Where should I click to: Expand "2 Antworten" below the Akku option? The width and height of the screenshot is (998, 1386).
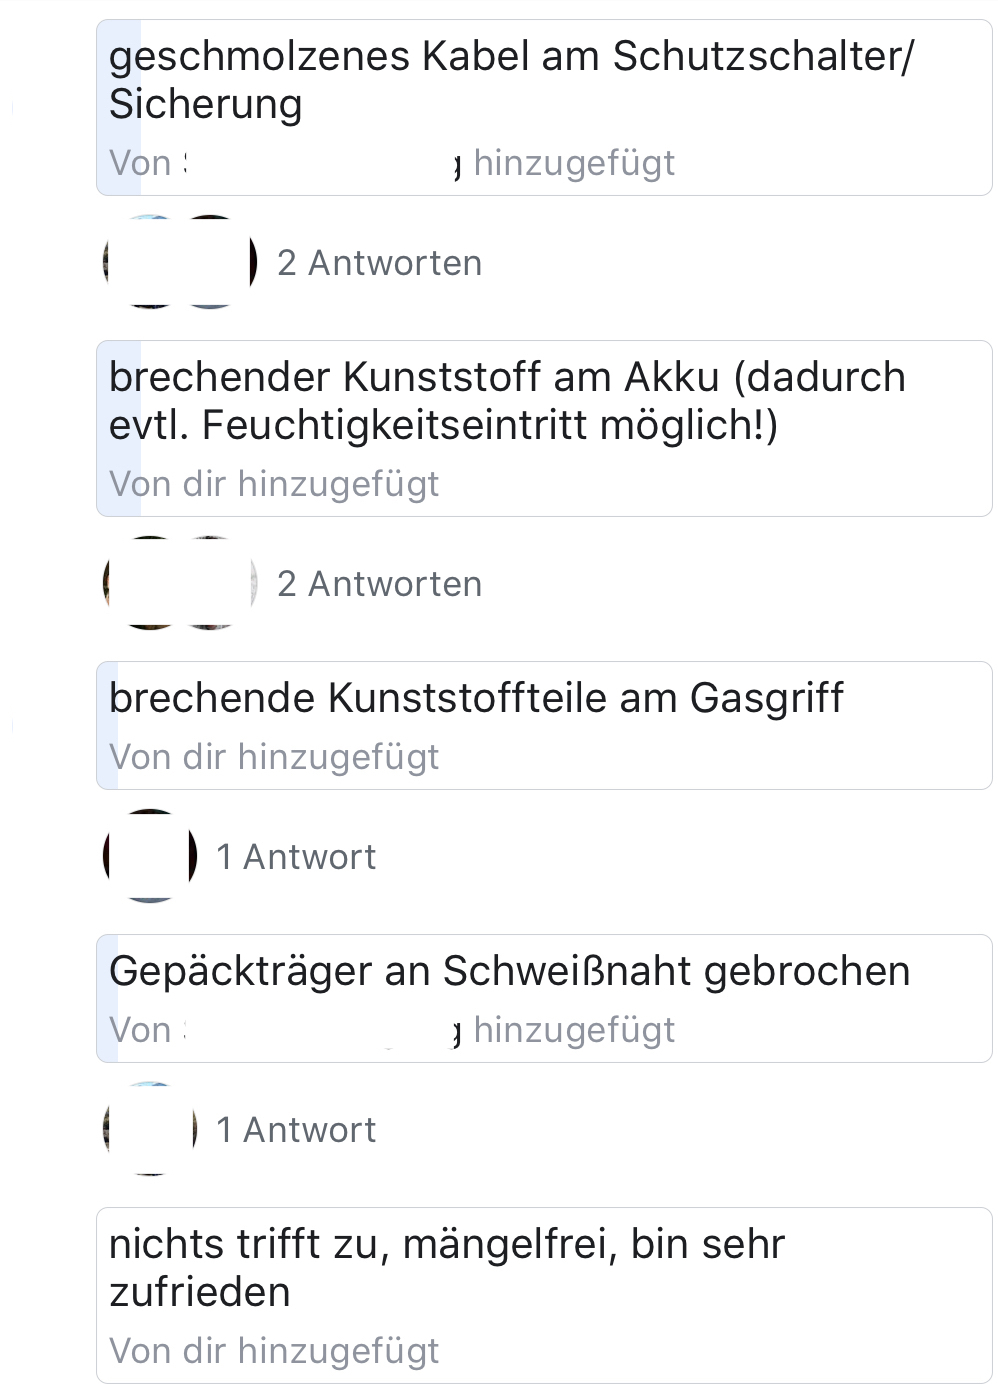point(379,584)
